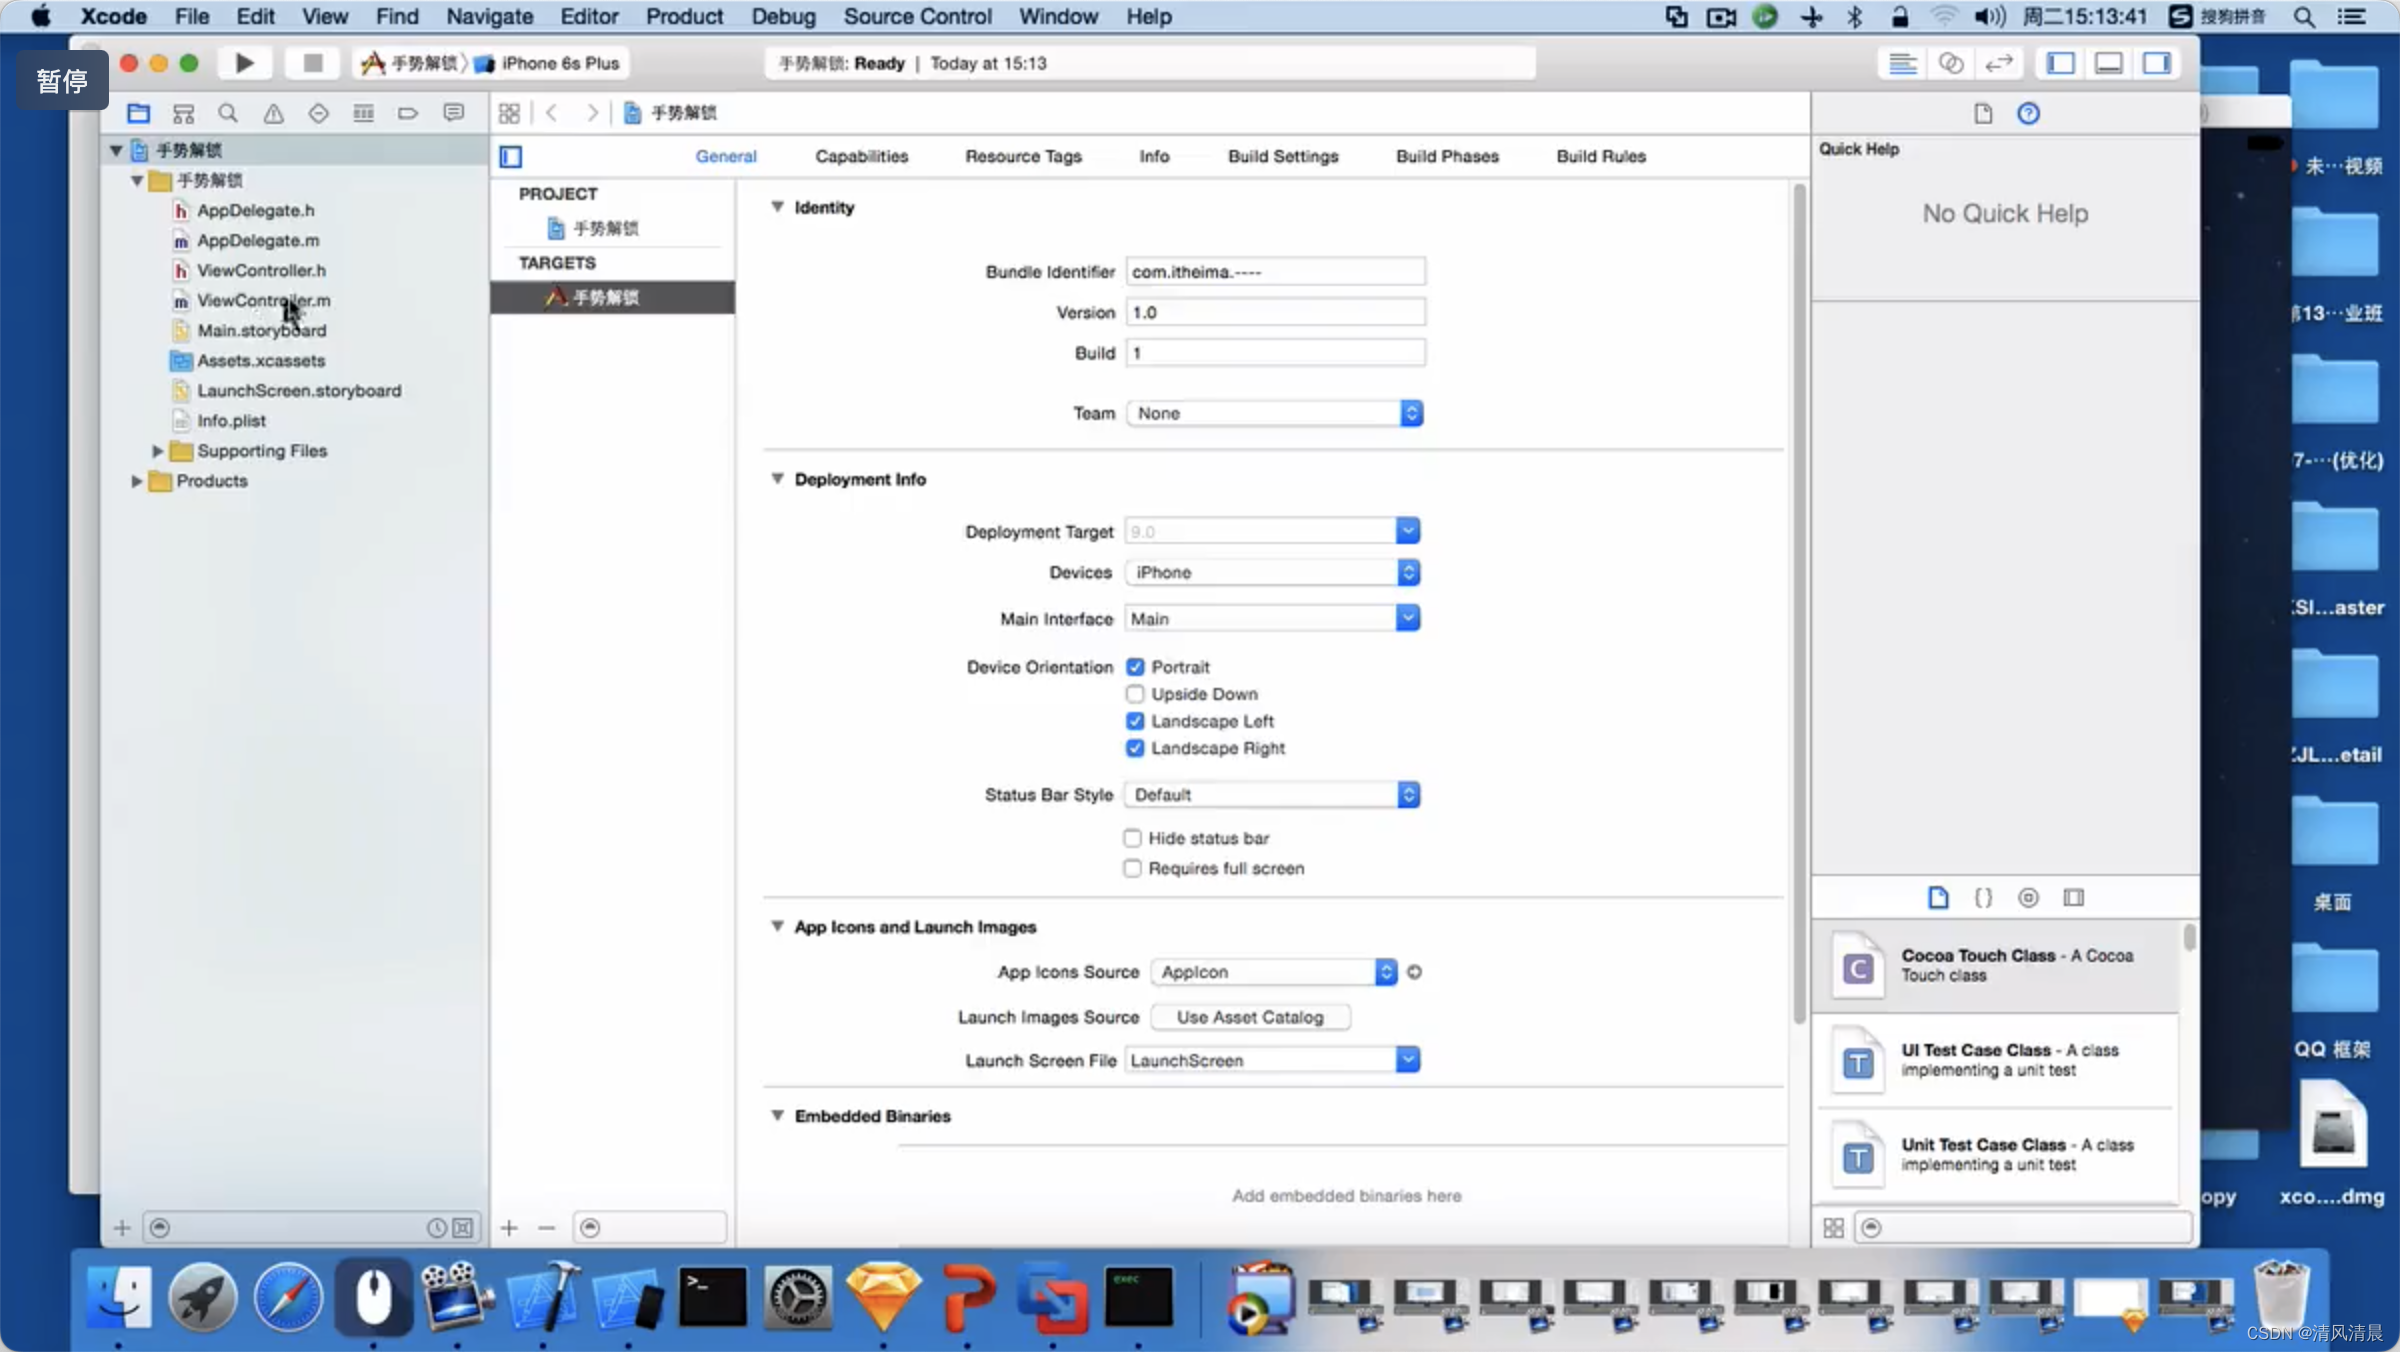Click the Quick Help inspector icon
This screenshot has height=1352, width=2400.
tap(2027, 112)
